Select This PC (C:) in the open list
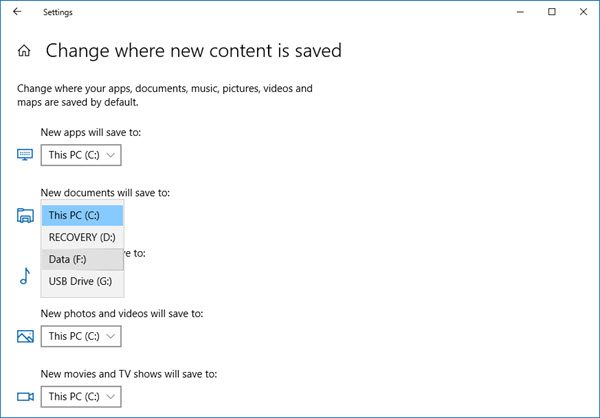This screenshot has width=600, height=418. 82,215
